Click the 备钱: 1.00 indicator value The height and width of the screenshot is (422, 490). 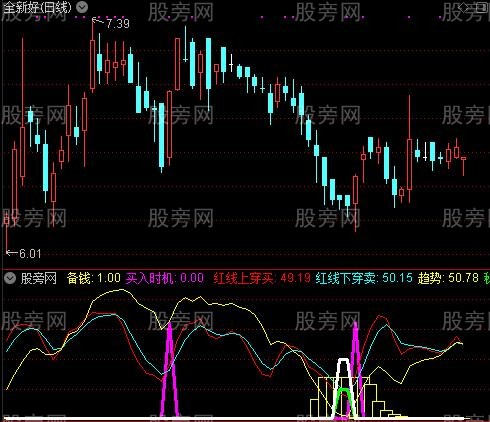click(94, 278)
